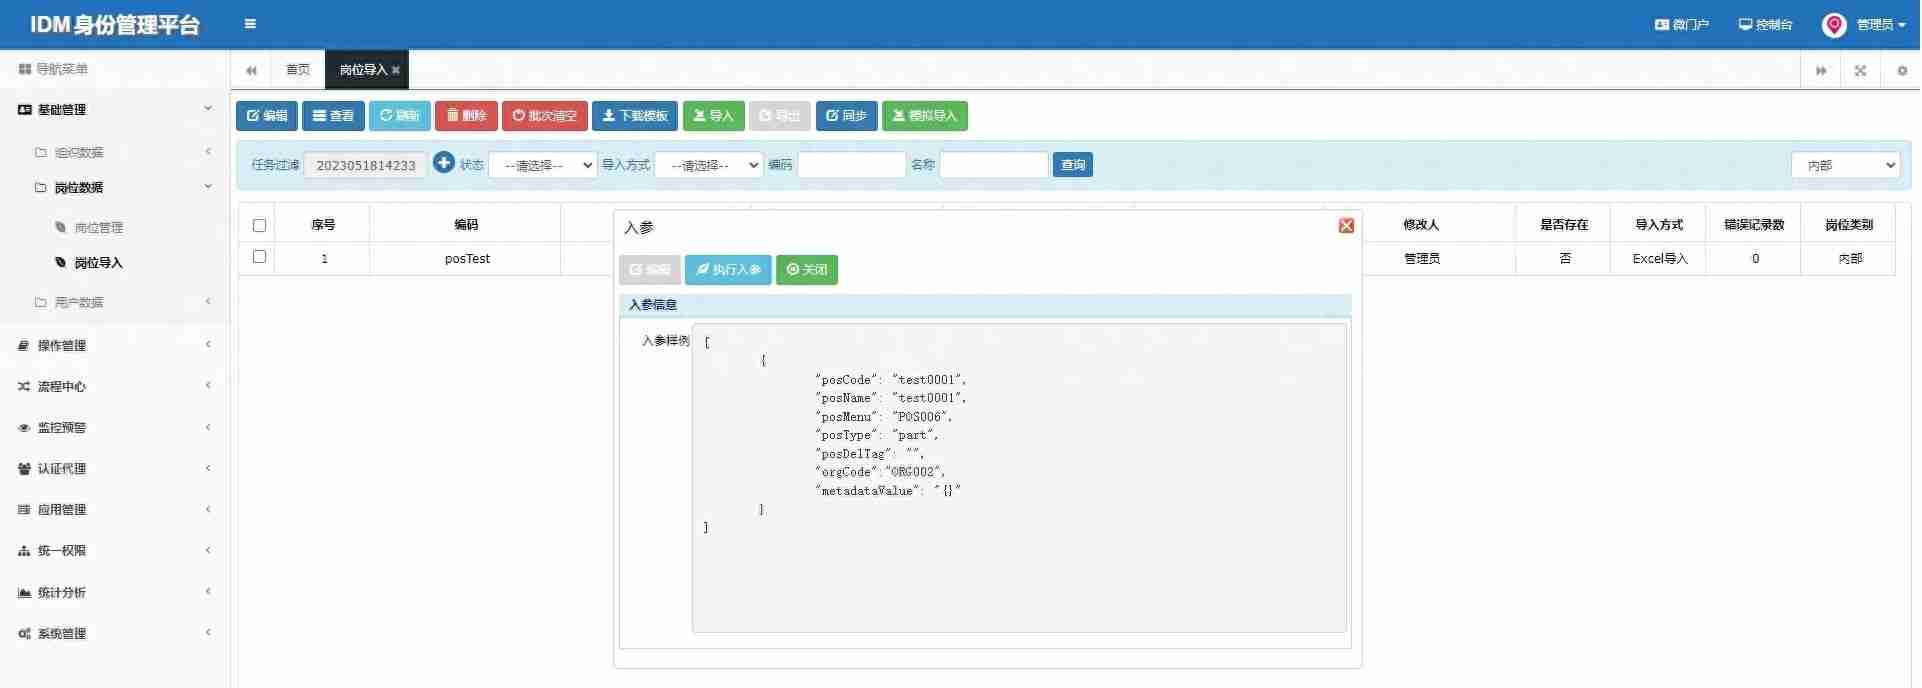1922x688 pixels.
Task: Toggle the select-all checkbox in table header
Action: (259, 225)
